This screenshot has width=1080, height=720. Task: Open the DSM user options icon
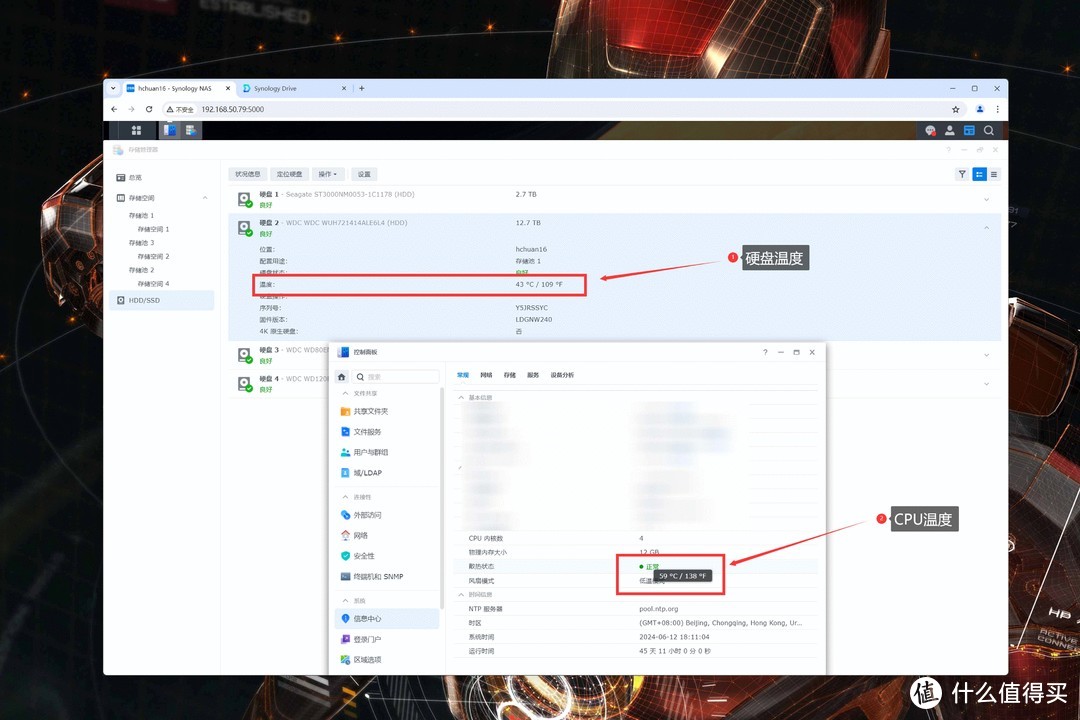click(x=949, y=130)
